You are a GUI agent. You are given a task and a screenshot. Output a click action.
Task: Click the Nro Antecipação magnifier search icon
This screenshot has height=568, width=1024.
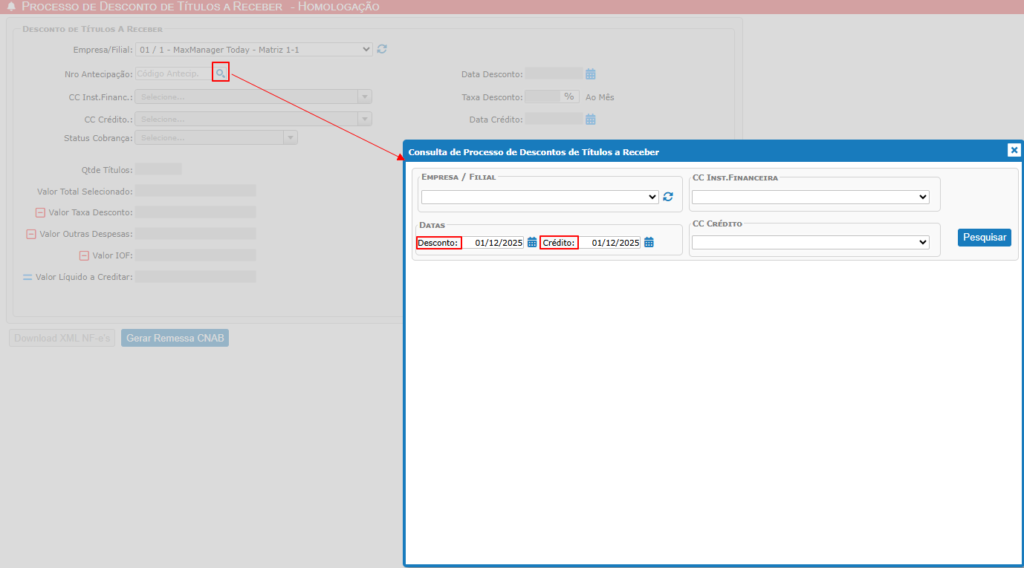point(221,73)
